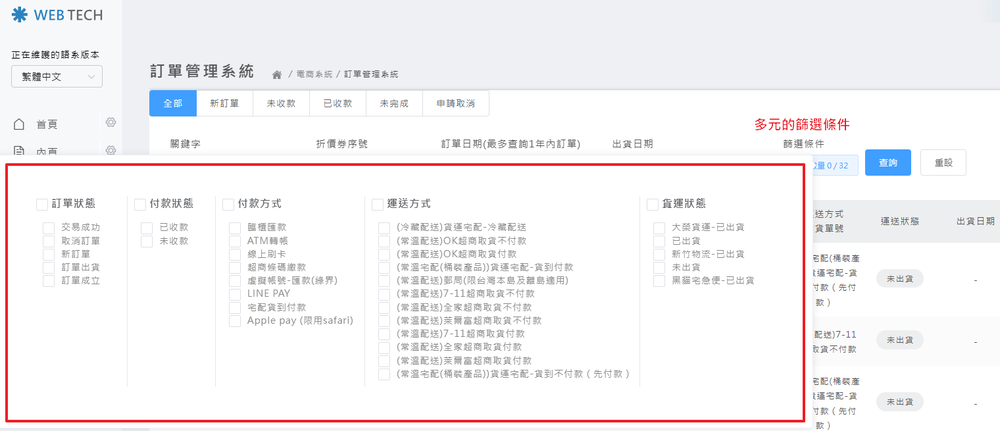Tick (常溫配送)萊爾富超商取貨付款 checkbox
This screenshot has height=431, width=1000.
pyautogui.click(x=384, y=362)
